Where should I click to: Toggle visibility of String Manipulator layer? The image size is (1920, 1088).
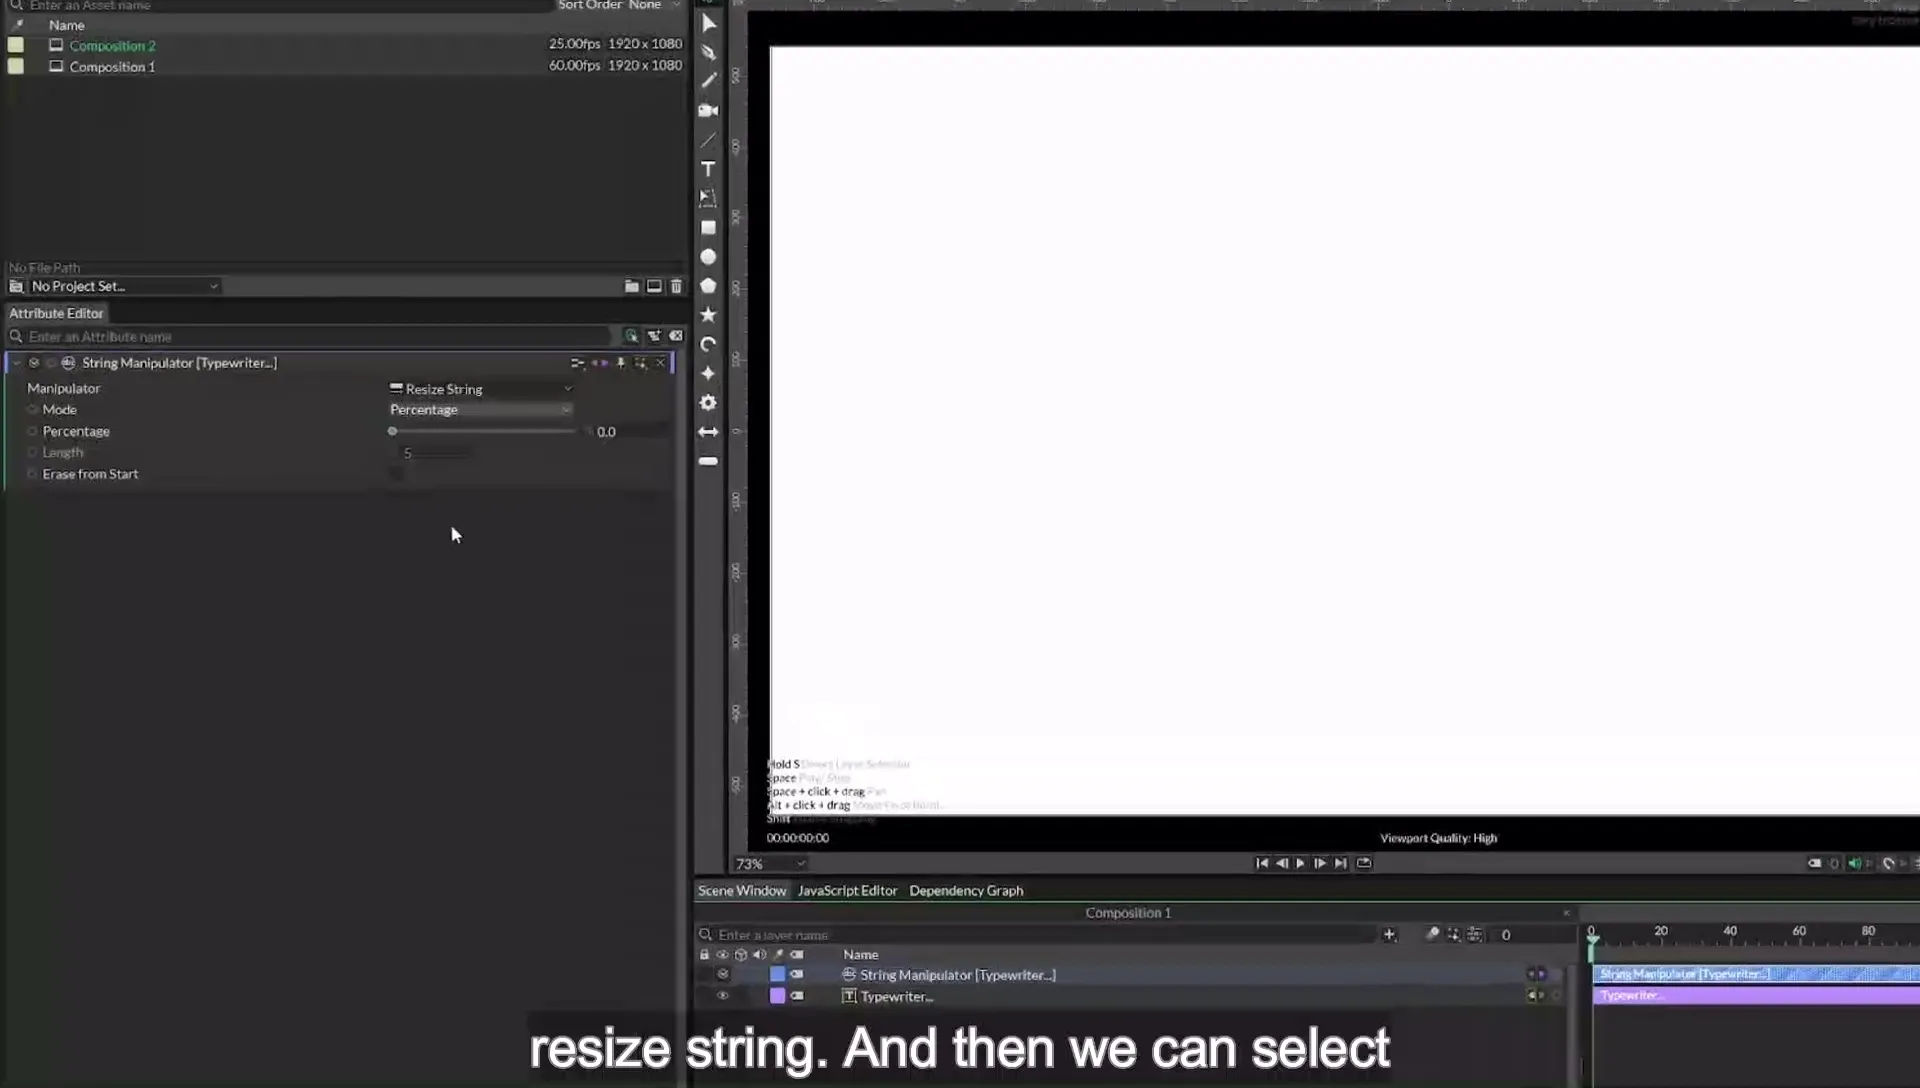coord(722,974)
